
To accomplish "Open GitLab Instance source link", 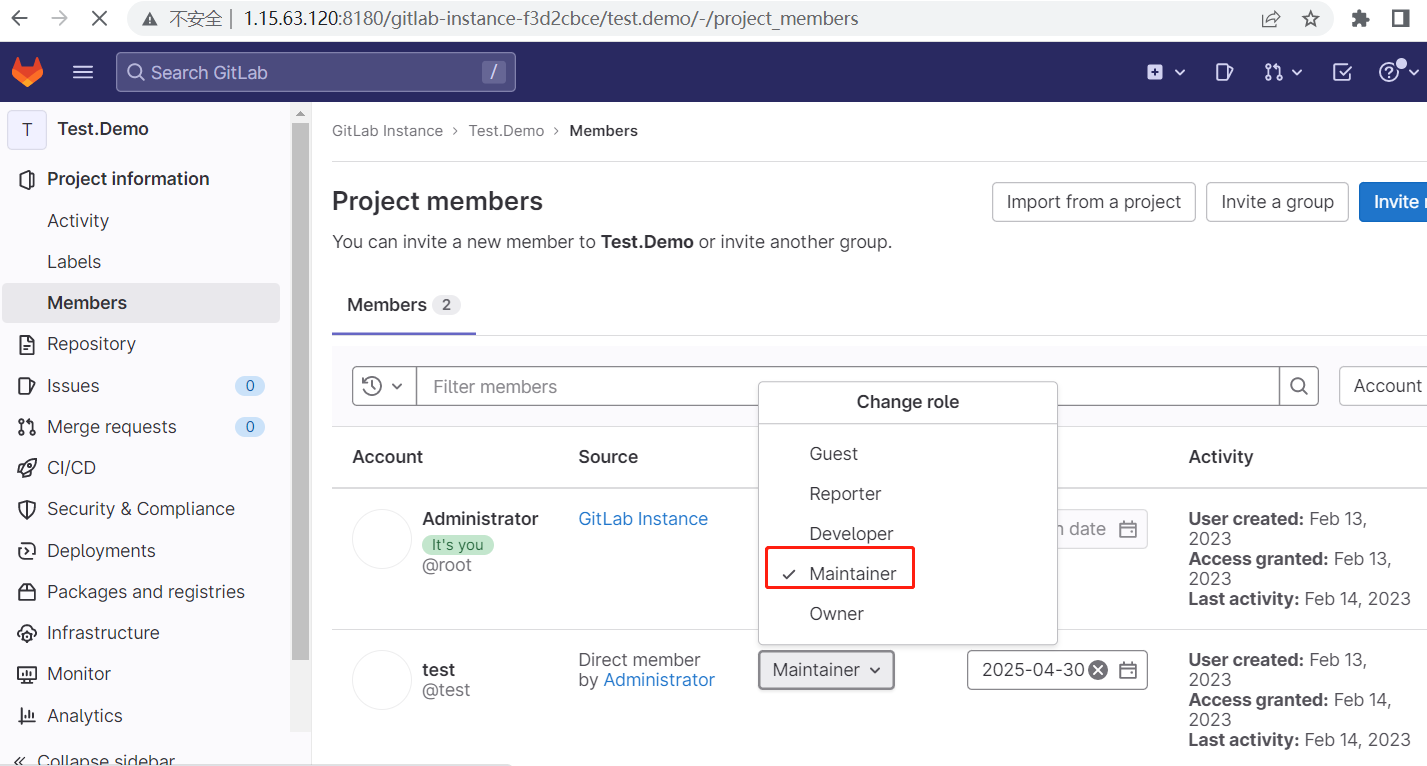I will click(x=643, y=519).
